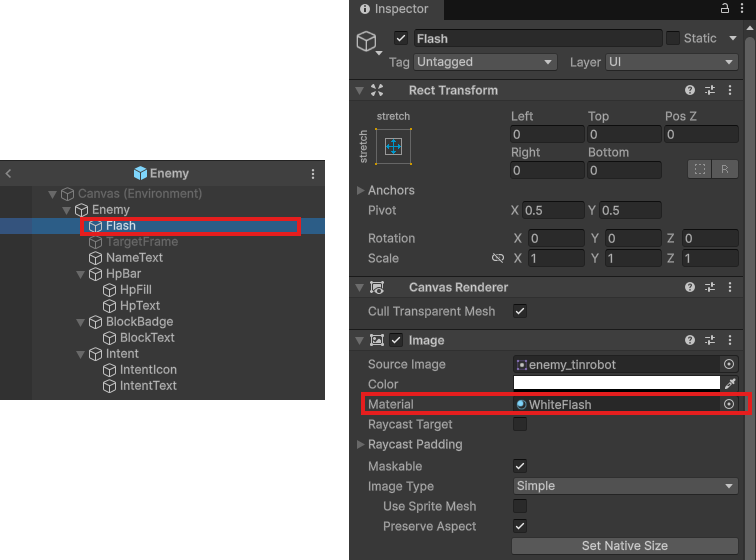Click the Scale Z field

click(x=710, y=258)
